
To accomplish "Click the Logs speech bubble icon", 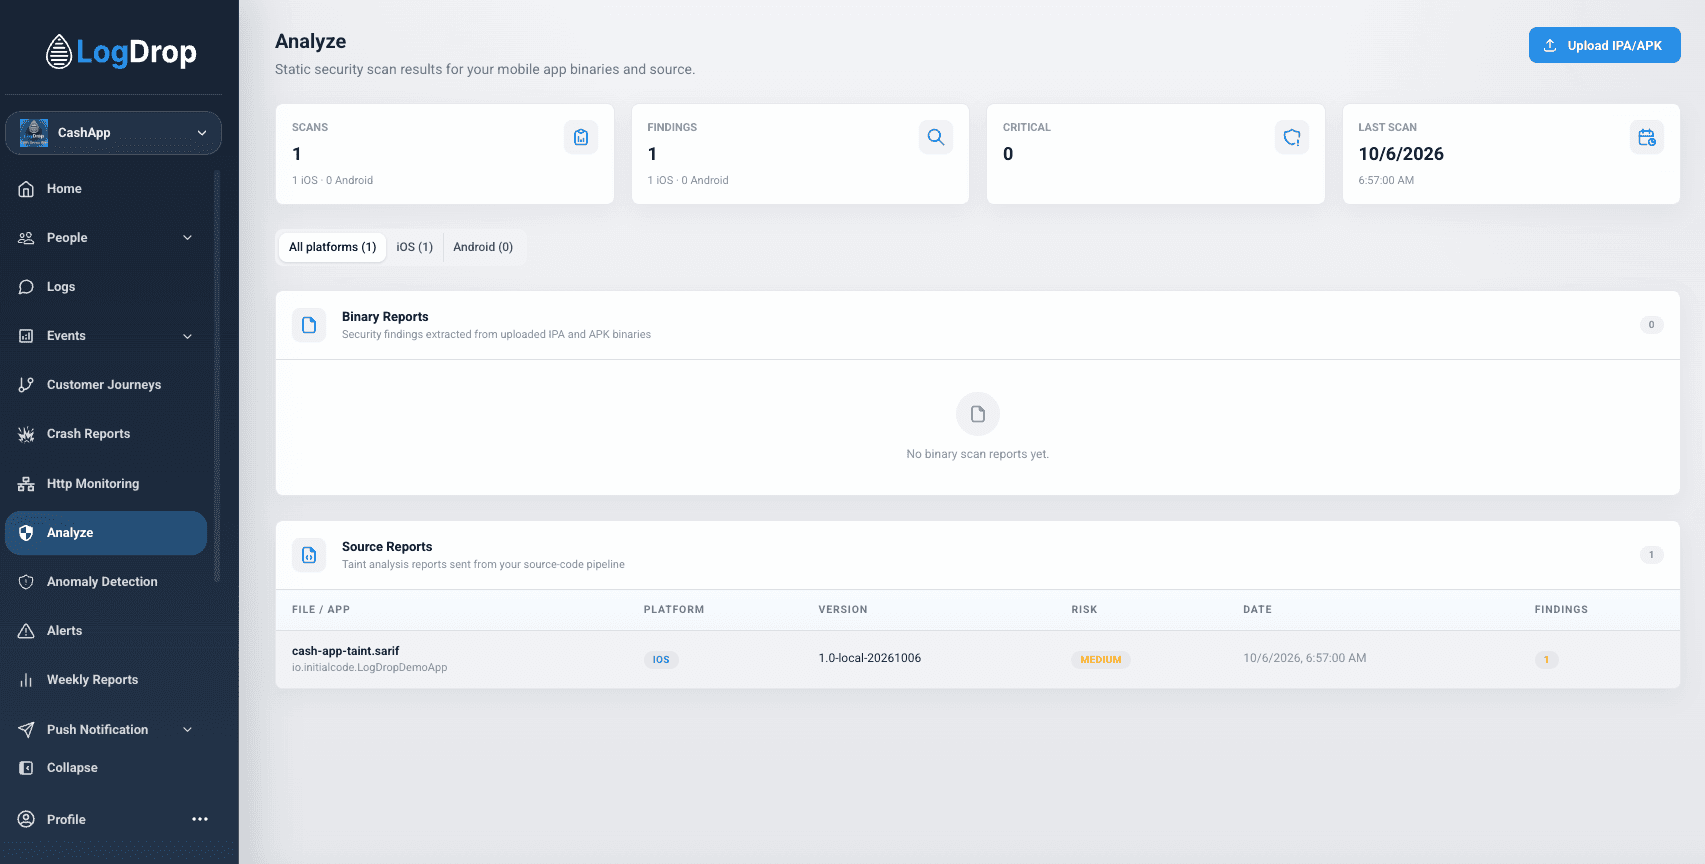I will click(26, 287).
